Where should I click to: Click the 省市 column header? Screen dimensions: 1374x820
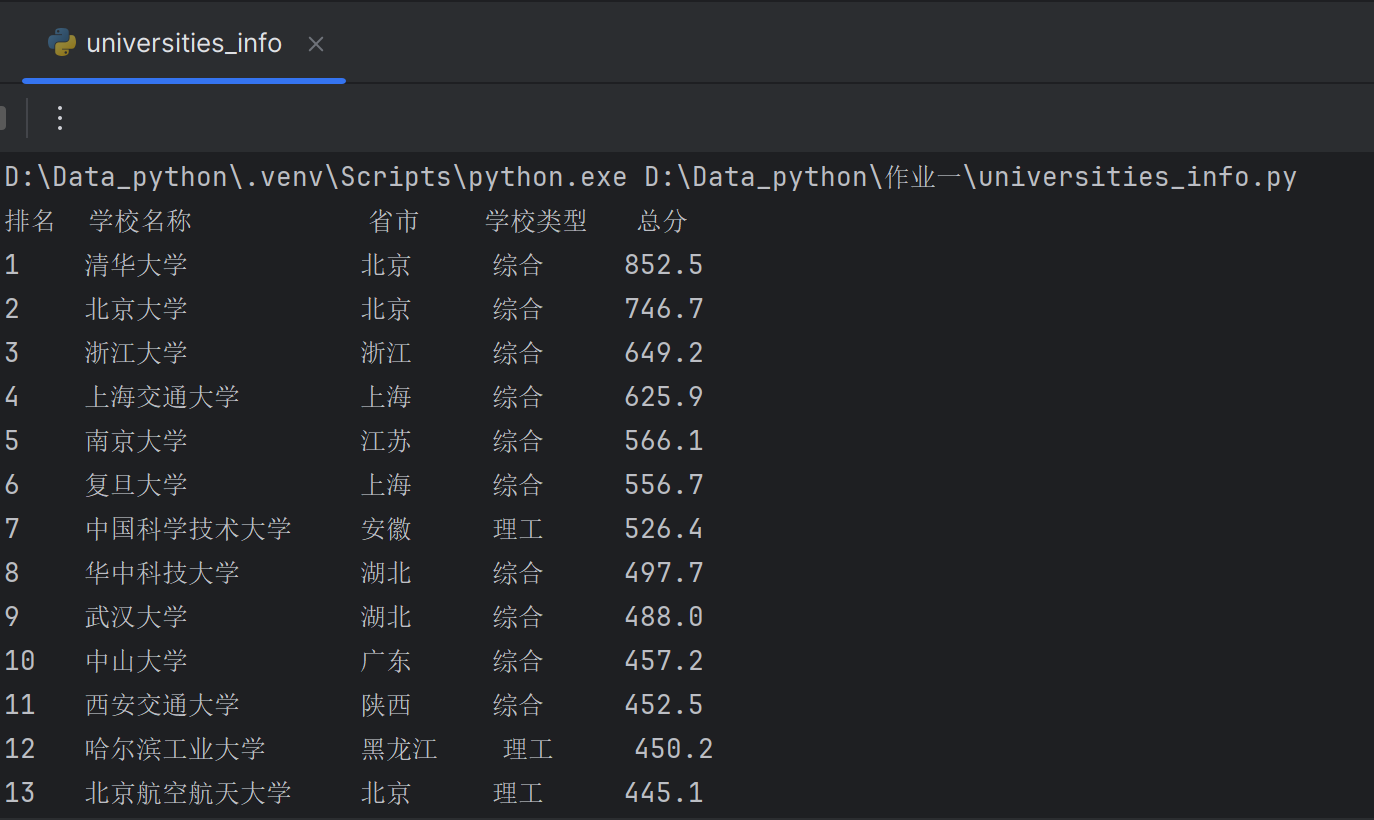click(x=394, y=221)
